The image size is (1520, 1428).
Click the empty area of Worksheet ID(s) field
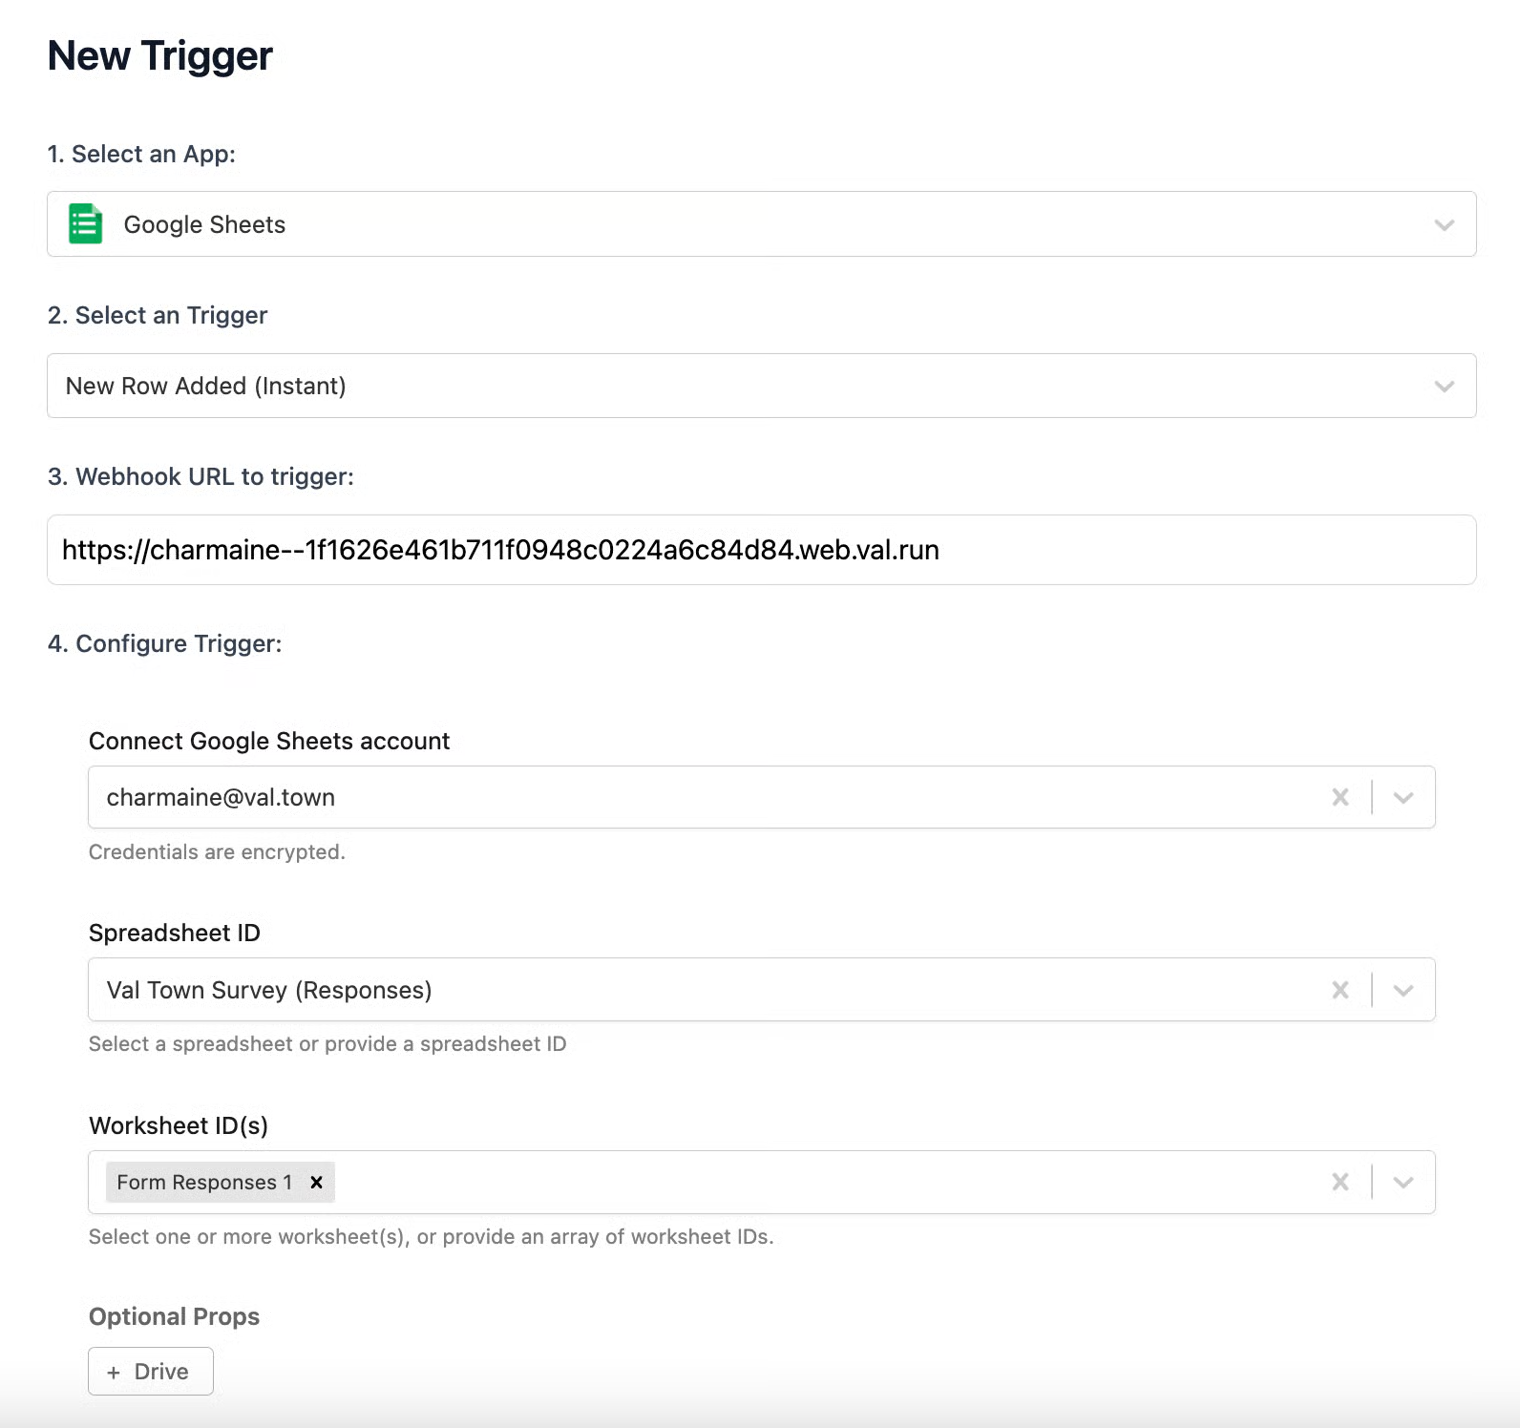[800, 1182]
